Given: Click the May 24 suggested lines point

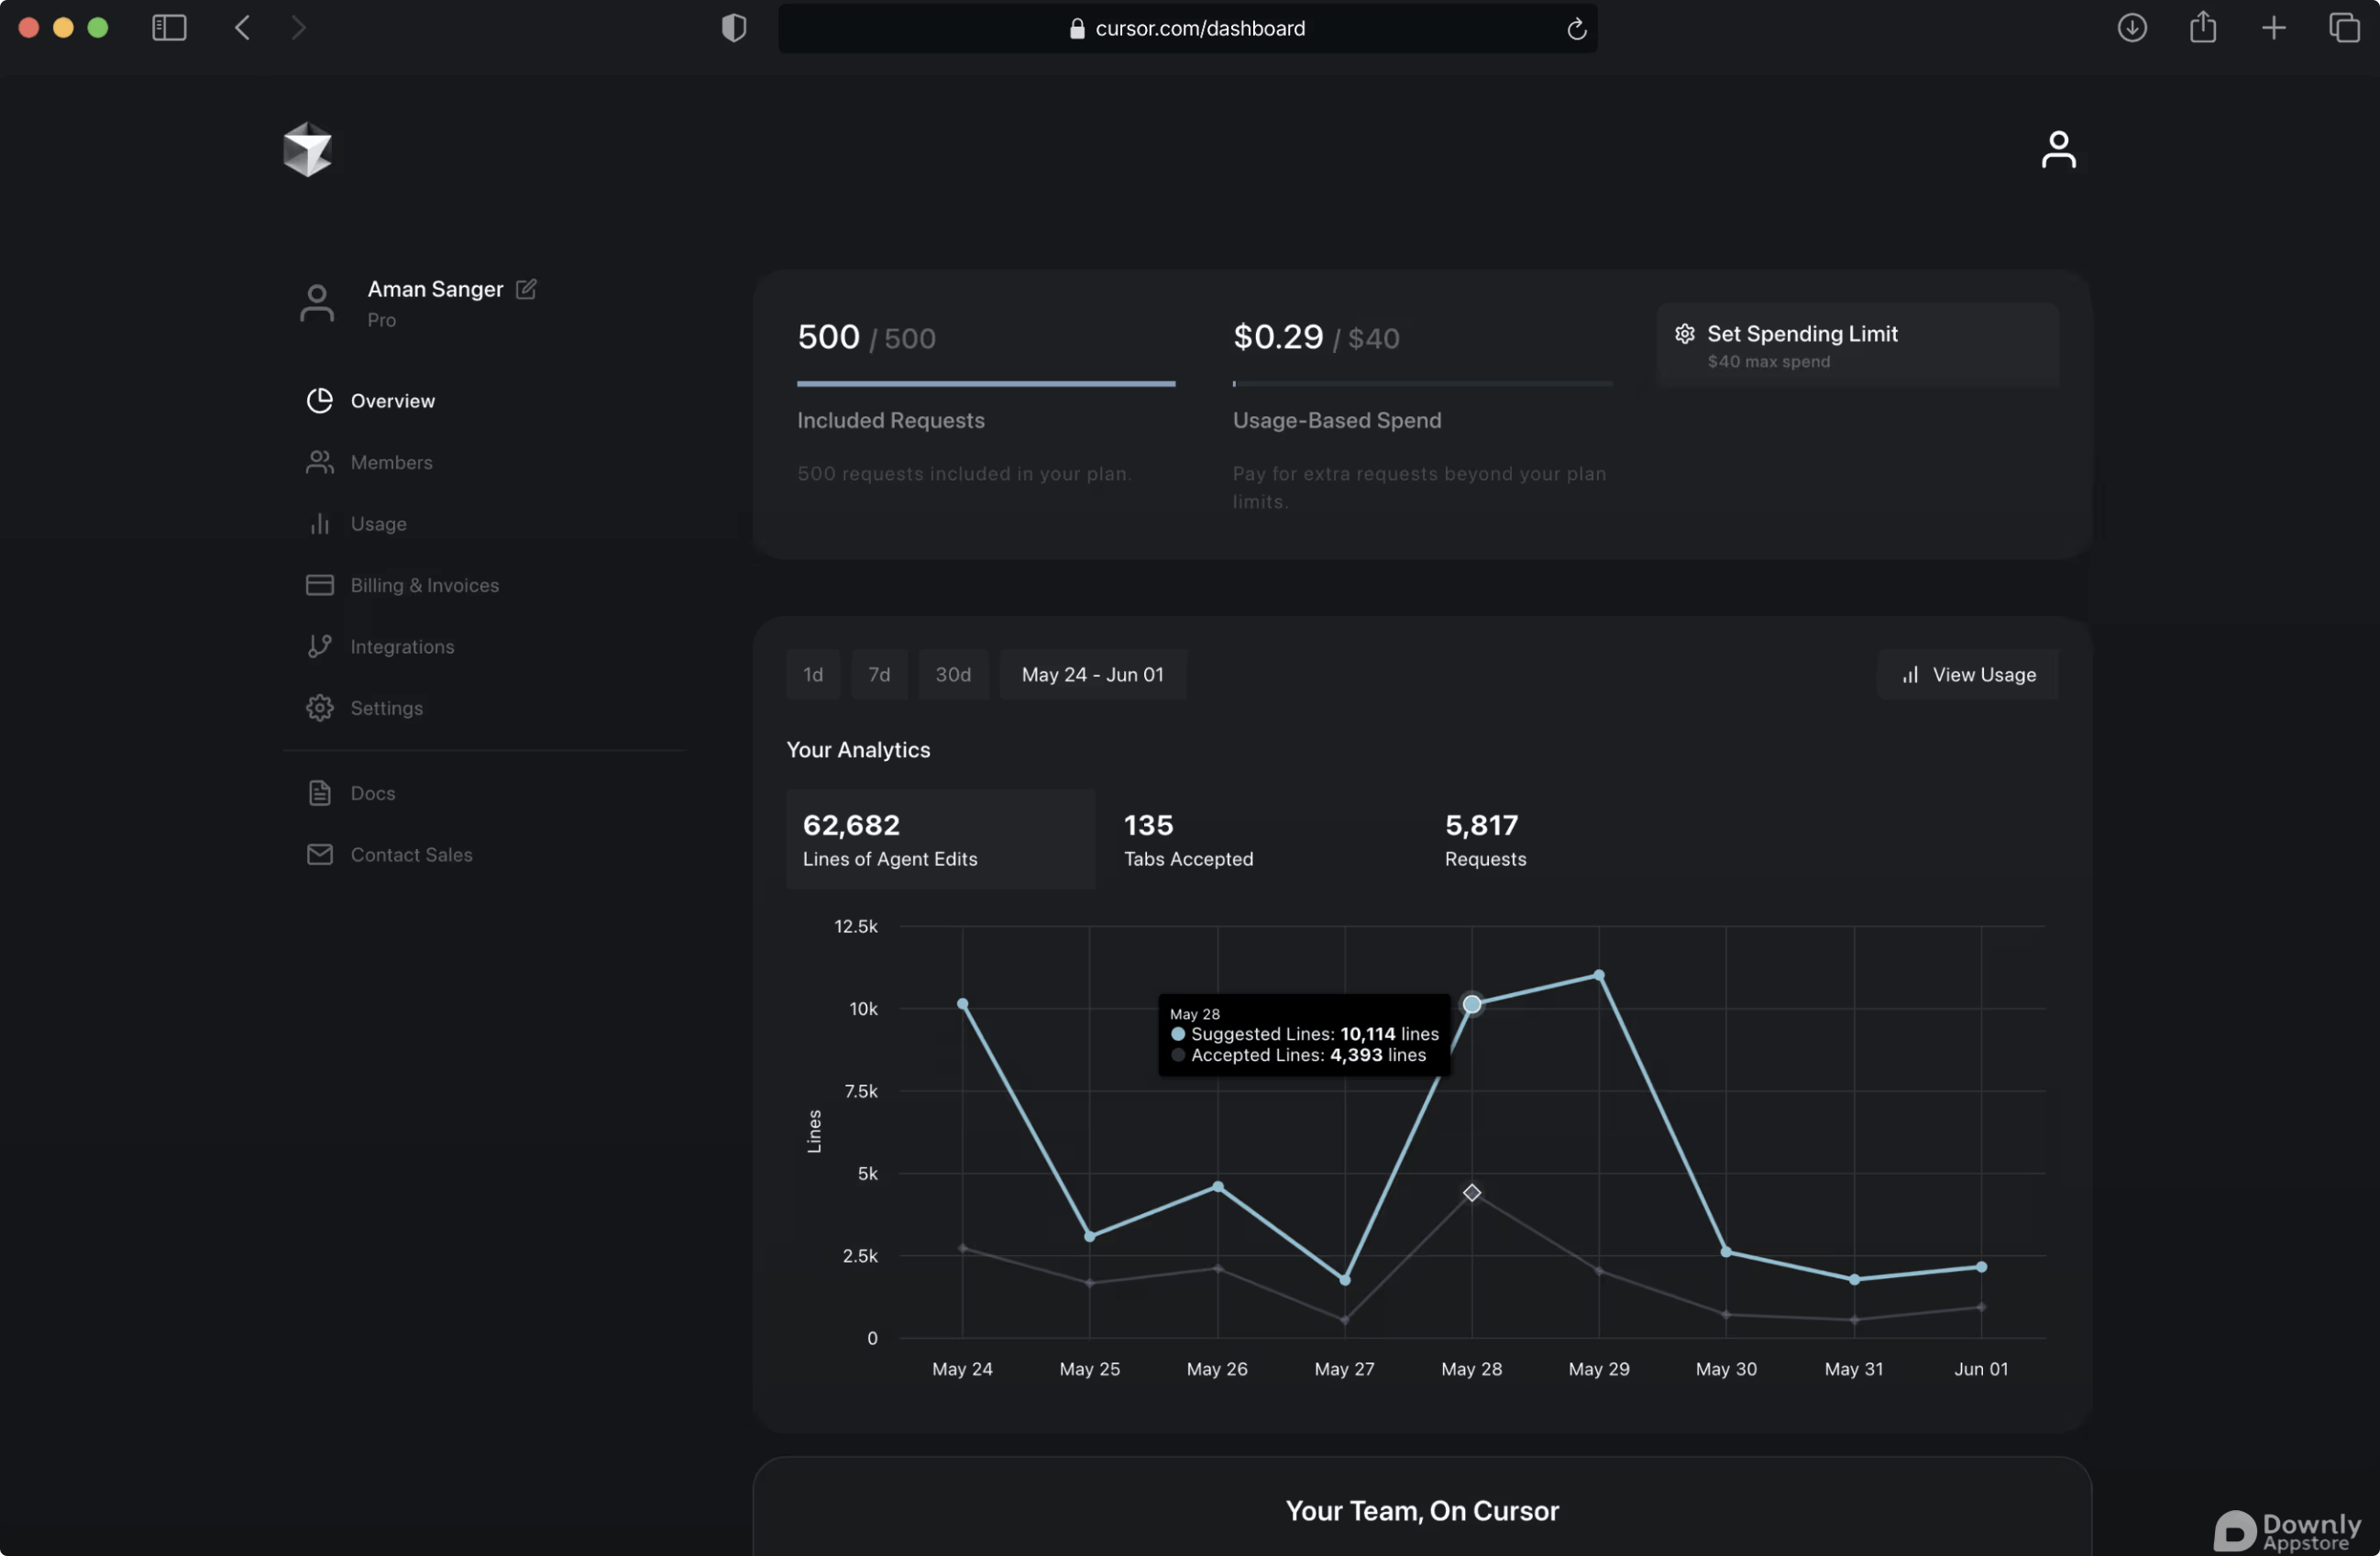Looking at the screenshot, I should pos(962,1004).
